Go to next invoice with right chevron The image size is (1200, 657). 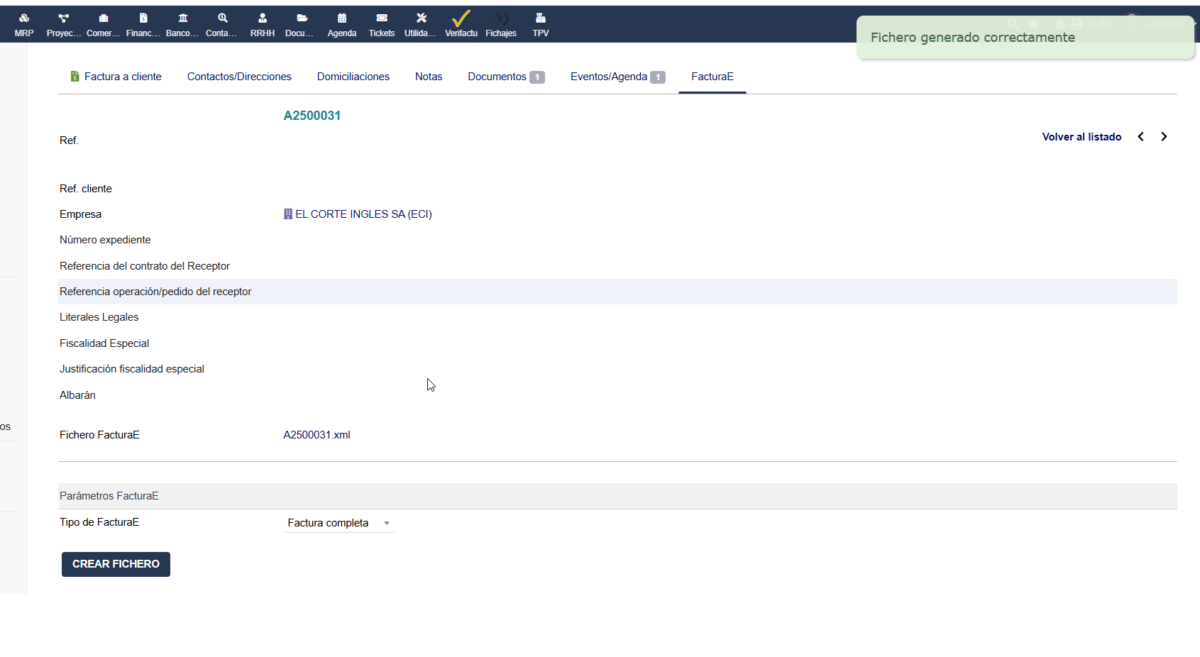[1164, 137]
